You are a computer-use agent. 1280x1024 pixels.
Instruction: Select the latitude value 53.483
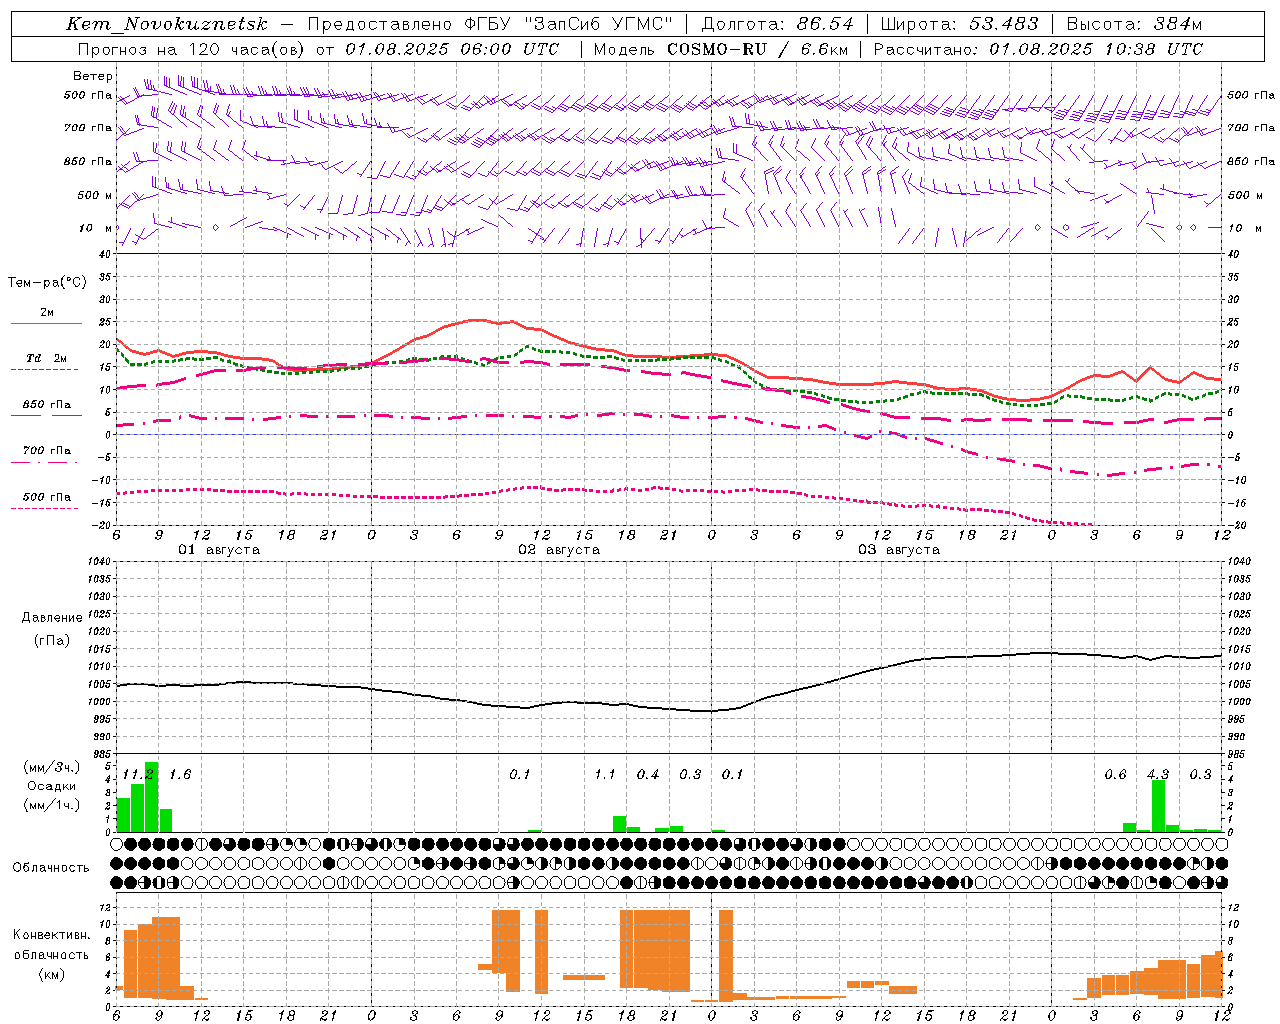point(1003,24)
